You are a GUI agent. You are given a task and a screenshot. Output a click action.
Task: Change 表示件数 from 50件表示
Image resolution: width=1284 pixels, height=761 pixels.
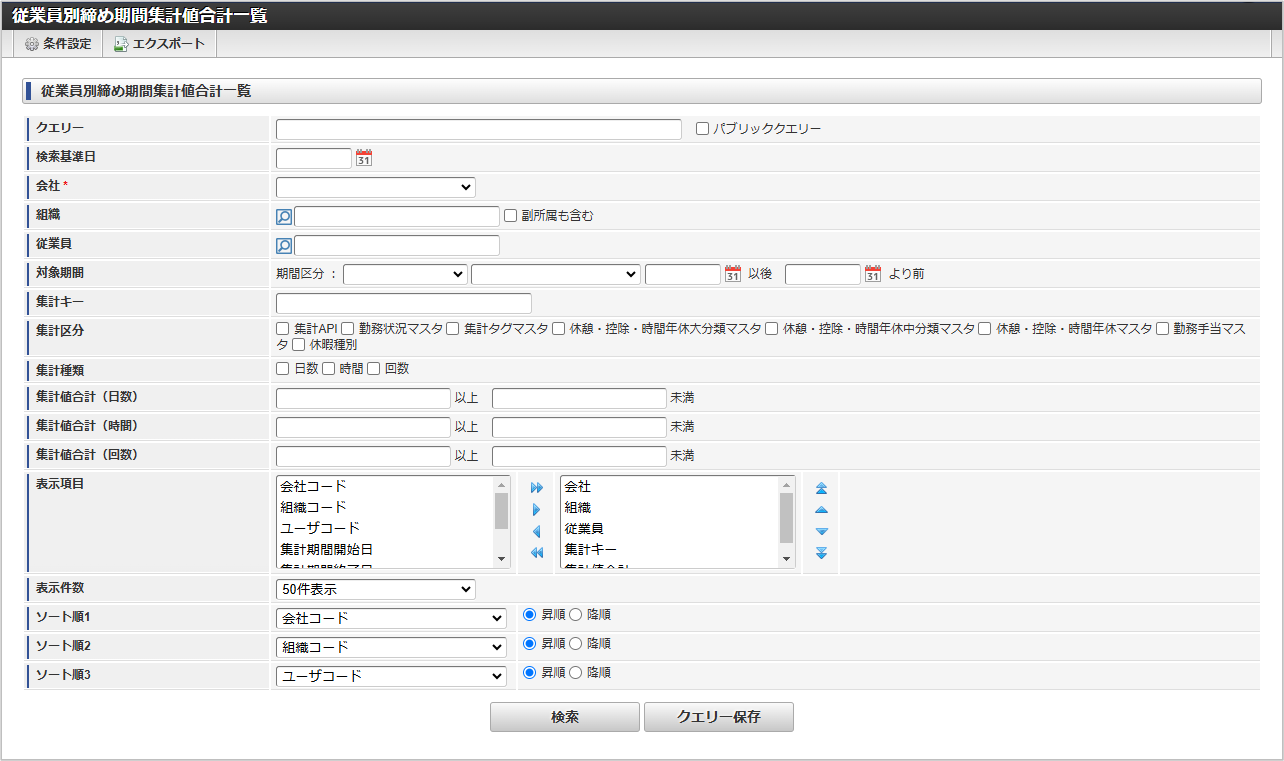[x=375, y=588]
